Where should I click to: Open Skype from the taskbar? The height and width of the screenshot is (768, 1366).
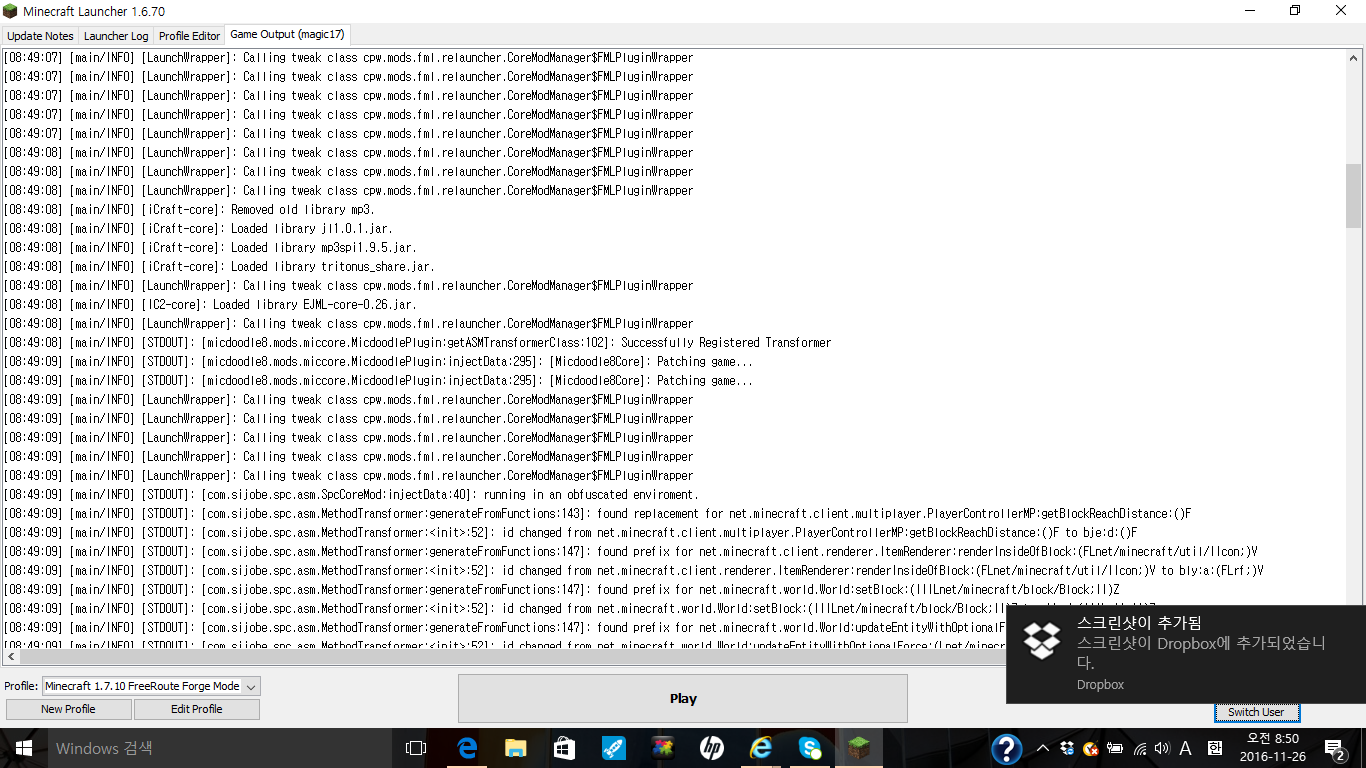(810, 748)
